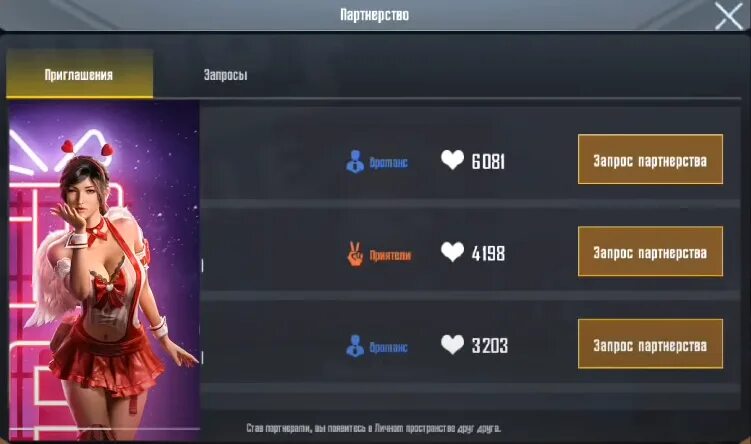Click the 3203 points value
Viewport: 751px width, 444px height.
click(x=489, y=345)
